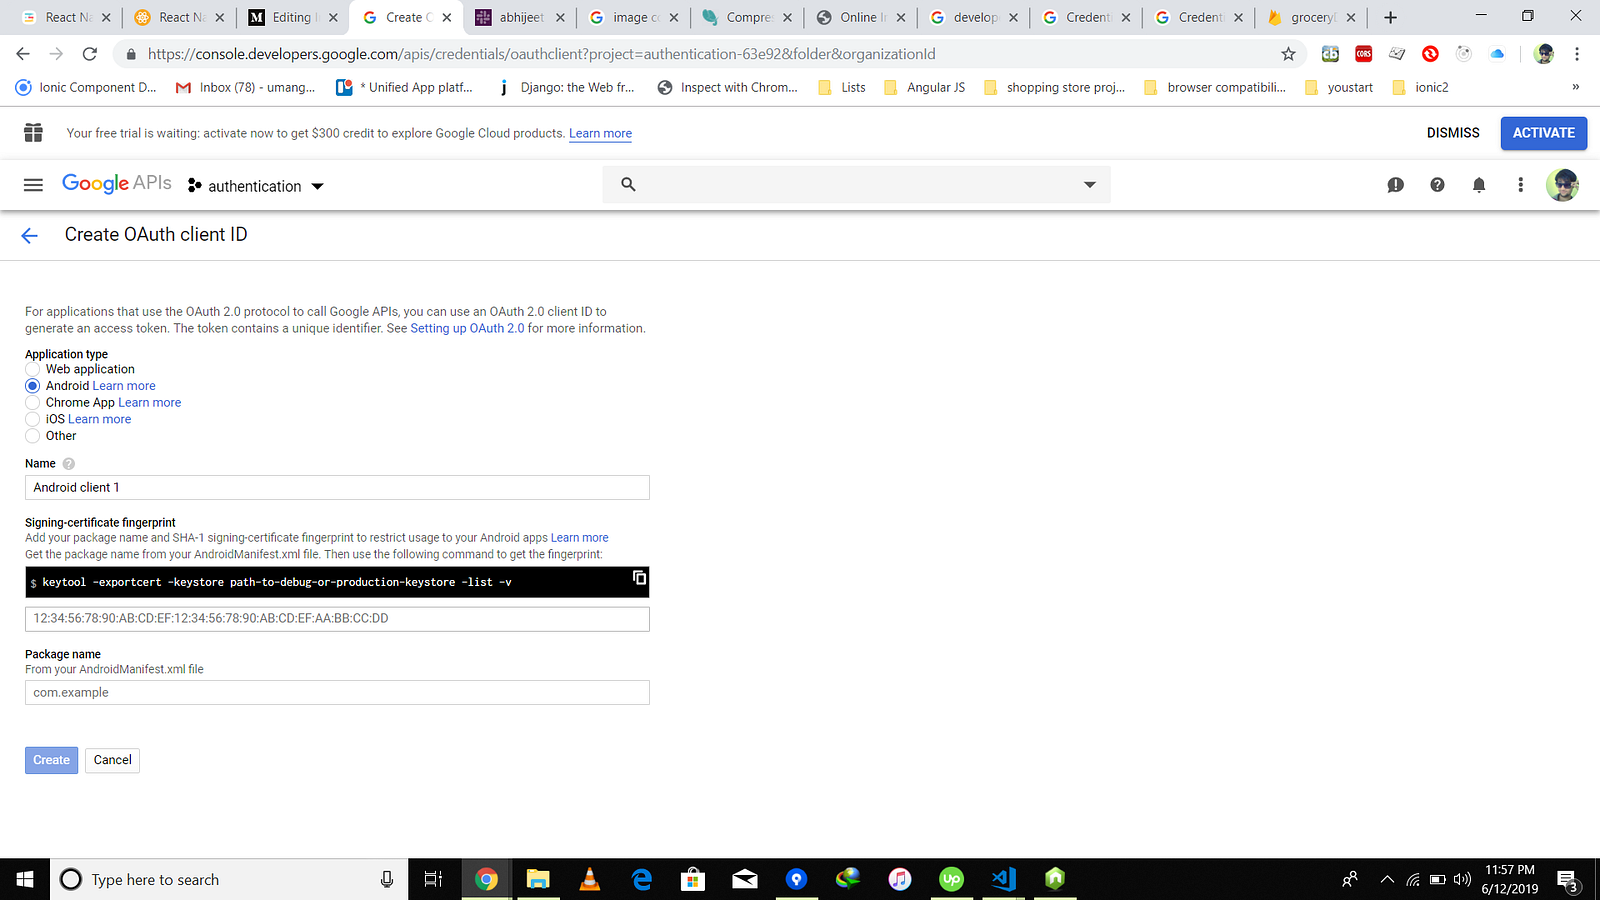This screenshot has width=1600, height=900.
Task: Open the Windows Action Center notifications
Action: (1568, 879)
